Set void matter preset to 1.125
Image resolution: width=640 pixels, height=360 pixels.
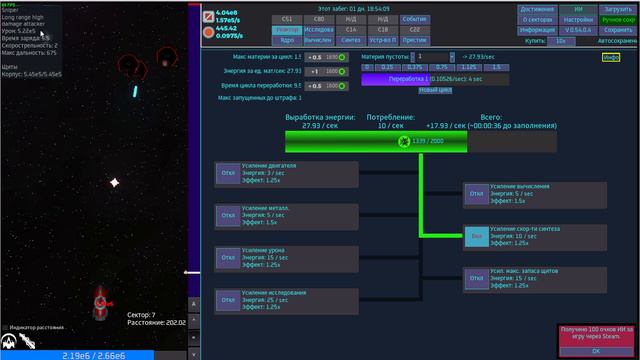469,67
